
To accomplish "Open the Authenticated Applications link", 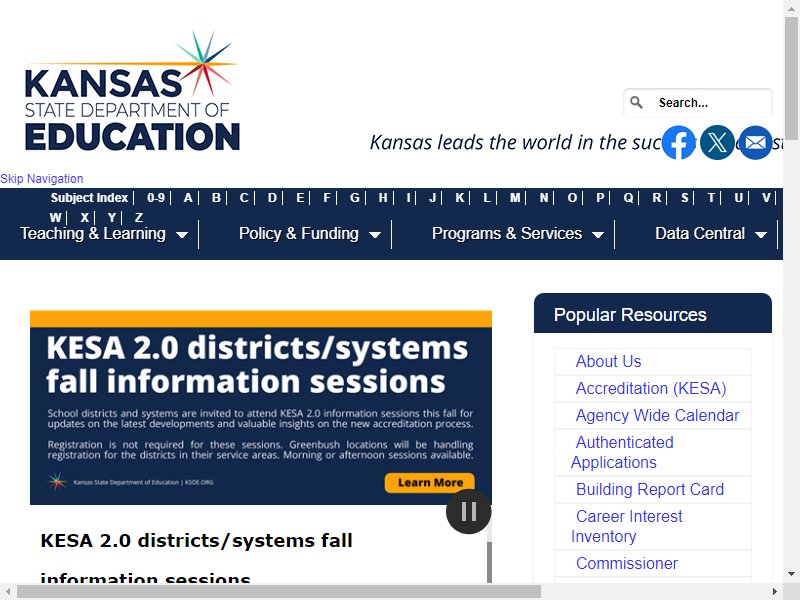I will click(x=622, y=452).
